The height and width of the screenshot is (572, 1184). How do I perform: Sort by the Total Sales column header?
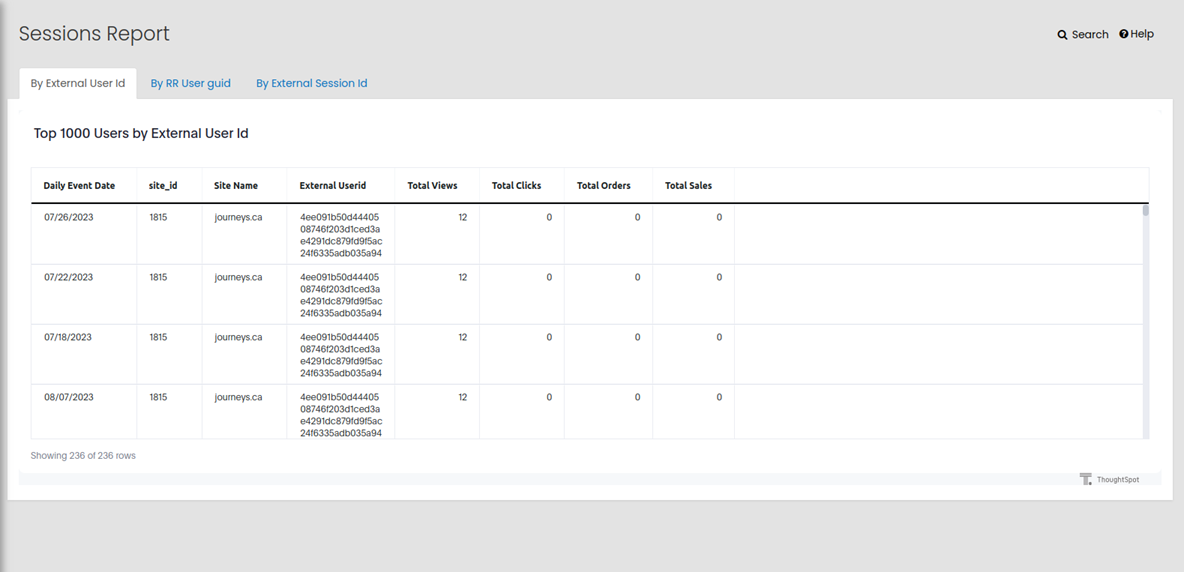click(x=688, y=186)
